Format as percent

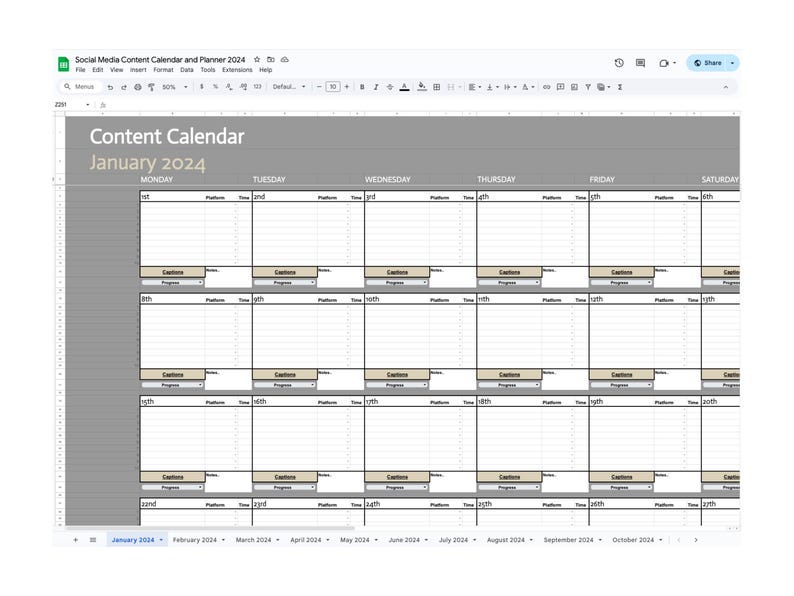tap(215, 87)
